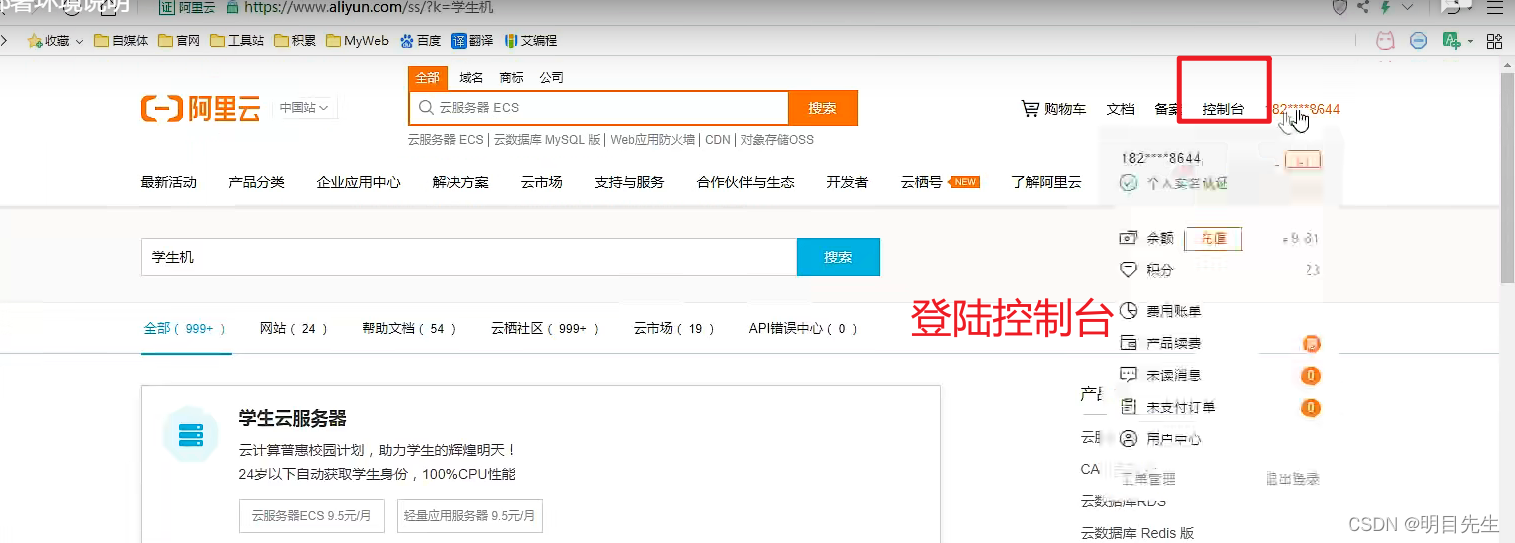Switch to the 云栖社区 results tab
Viewport: 1515px width, 543px height.
coord(545,328)
